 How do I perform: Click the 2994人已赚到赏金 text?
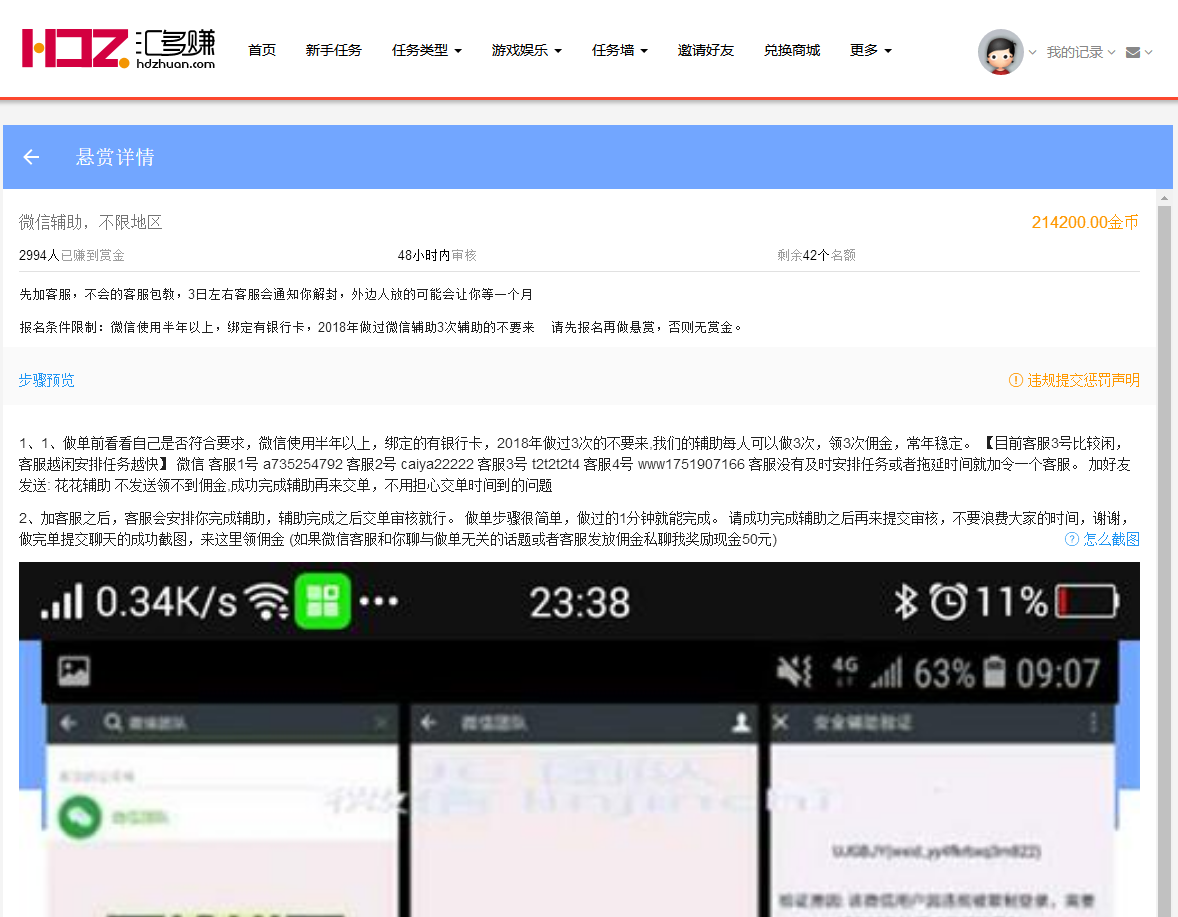71,255
